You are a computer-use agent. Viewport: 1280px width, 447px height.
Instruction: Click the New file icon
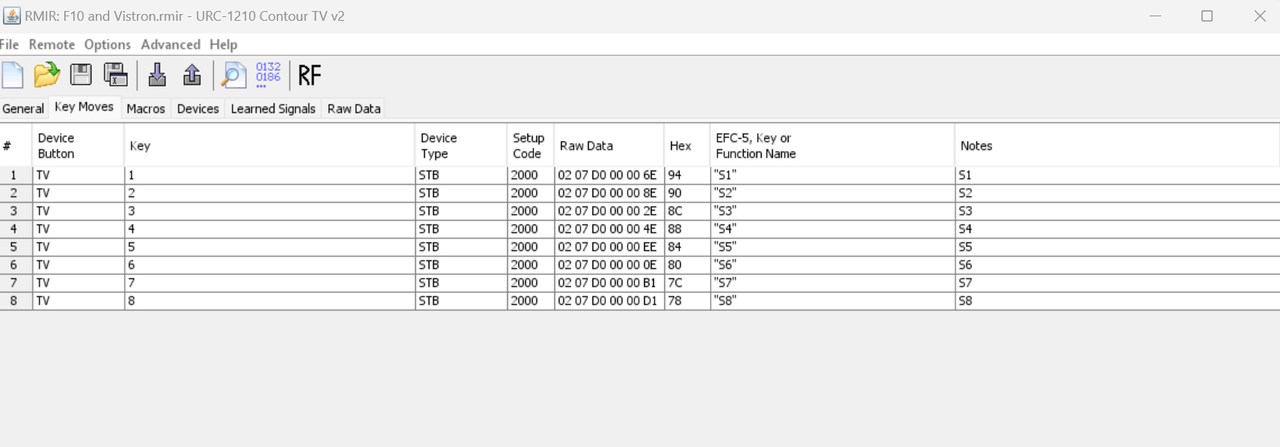click(x=12, y=75)
